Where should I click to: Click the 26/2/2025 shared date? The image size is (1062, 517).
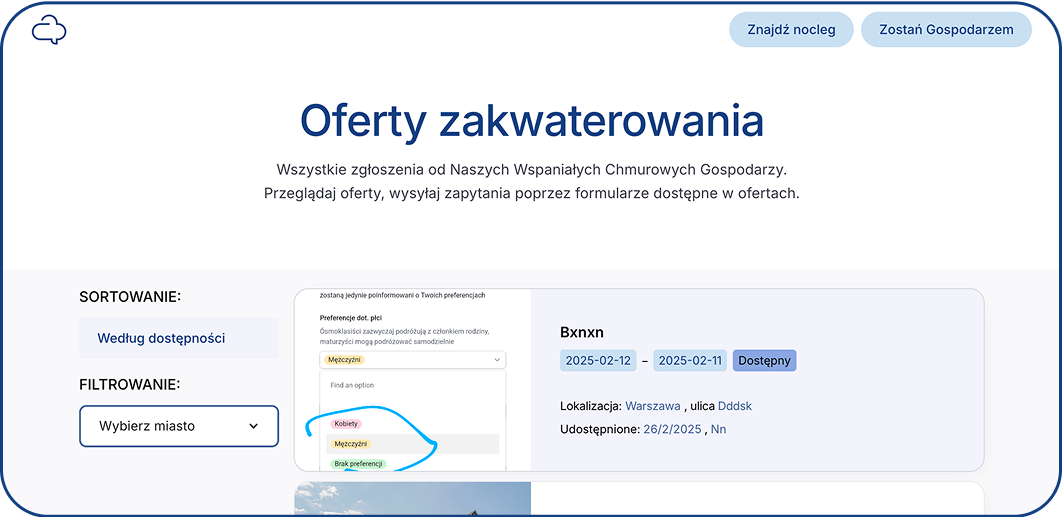(x=674, y=429)
